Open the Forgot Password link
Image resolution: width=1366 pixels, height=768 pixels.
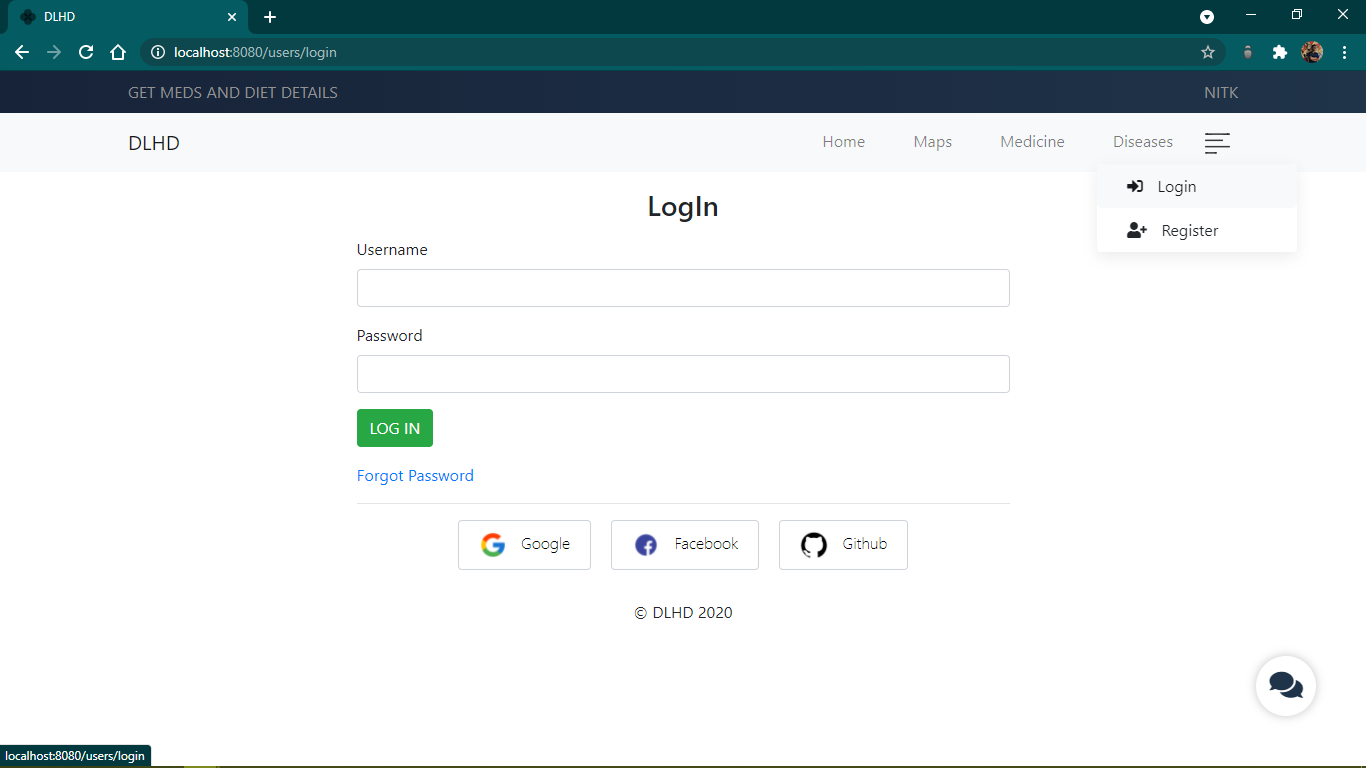click(415, 476)
